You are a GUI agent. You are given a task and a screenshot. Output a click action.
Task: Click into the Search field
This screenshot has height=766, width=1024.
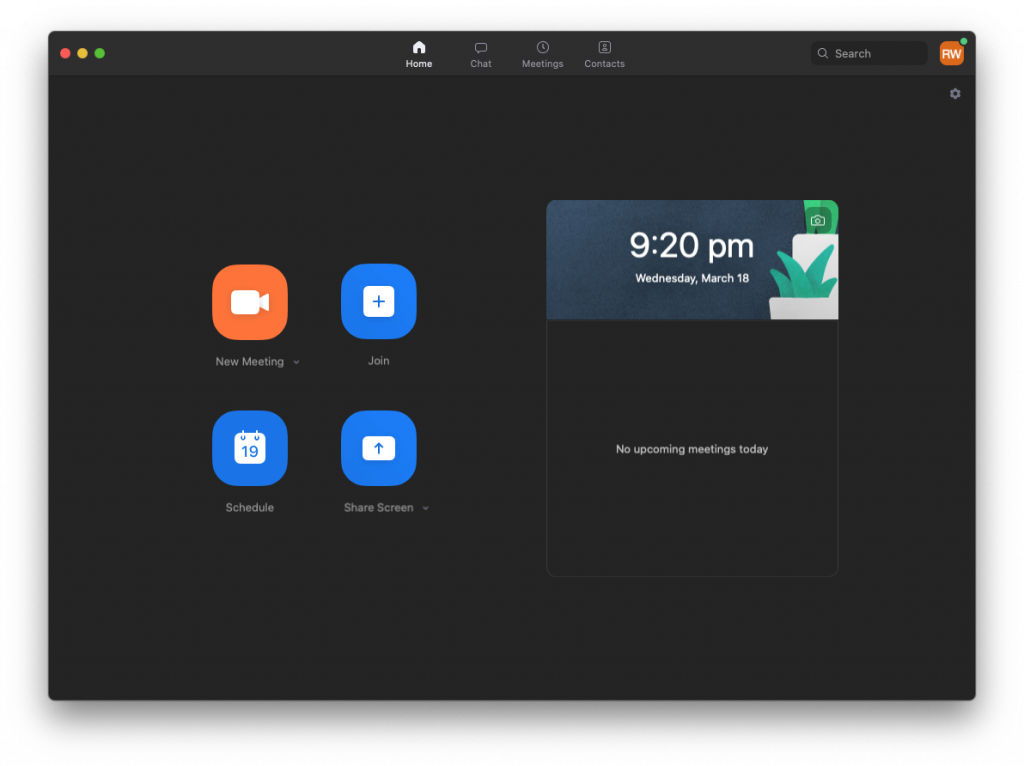(869, 54)
